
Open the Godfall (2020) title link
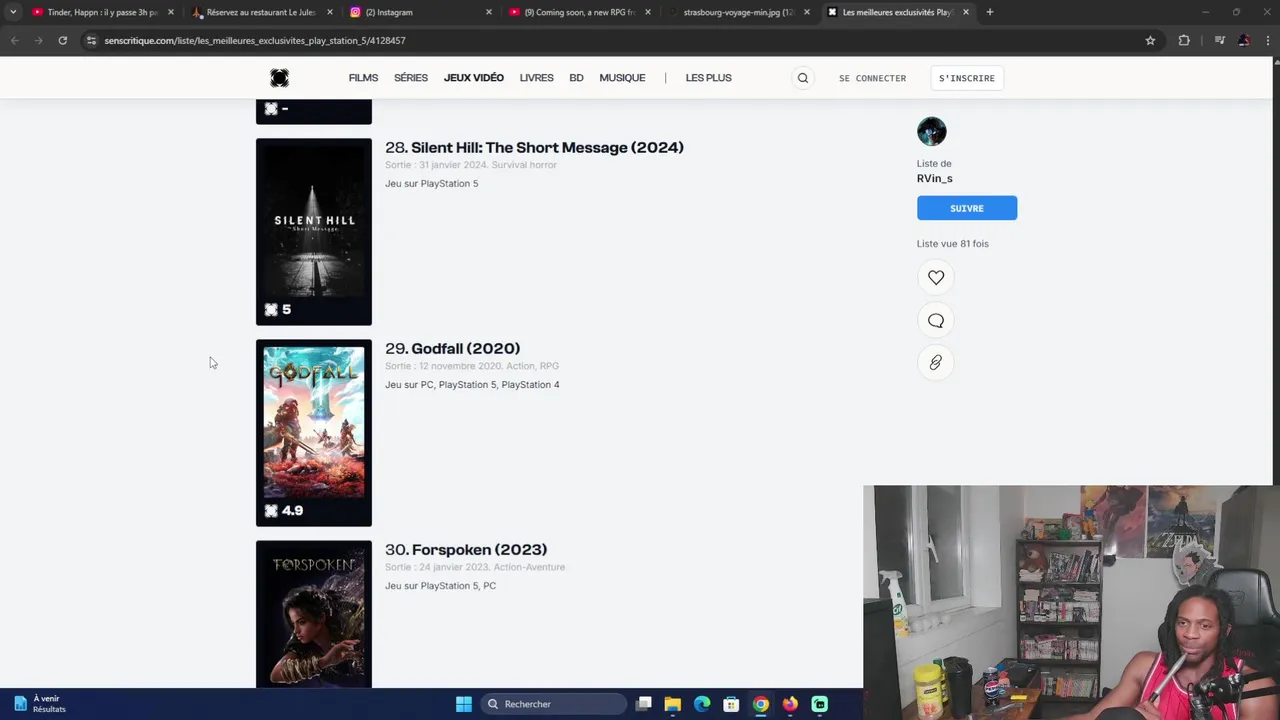(465, 349)
